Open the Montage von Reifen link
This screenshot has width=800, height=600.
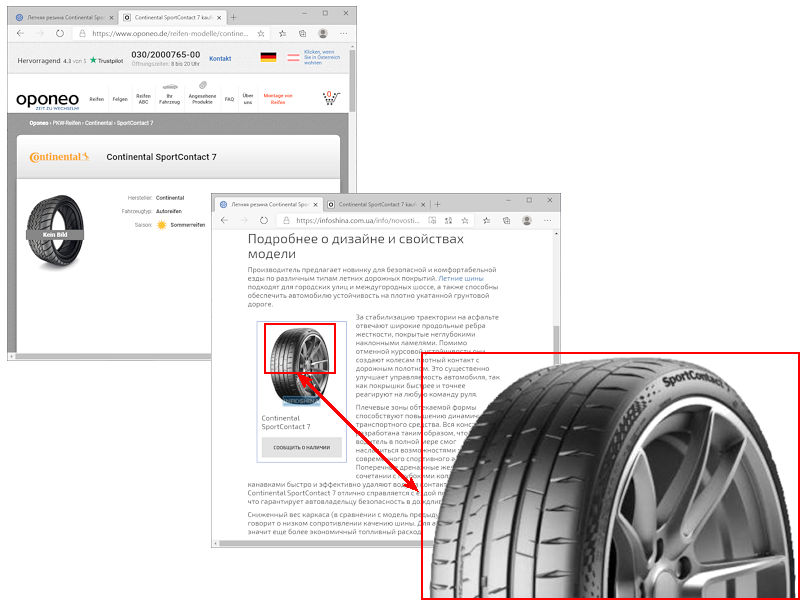278,99
